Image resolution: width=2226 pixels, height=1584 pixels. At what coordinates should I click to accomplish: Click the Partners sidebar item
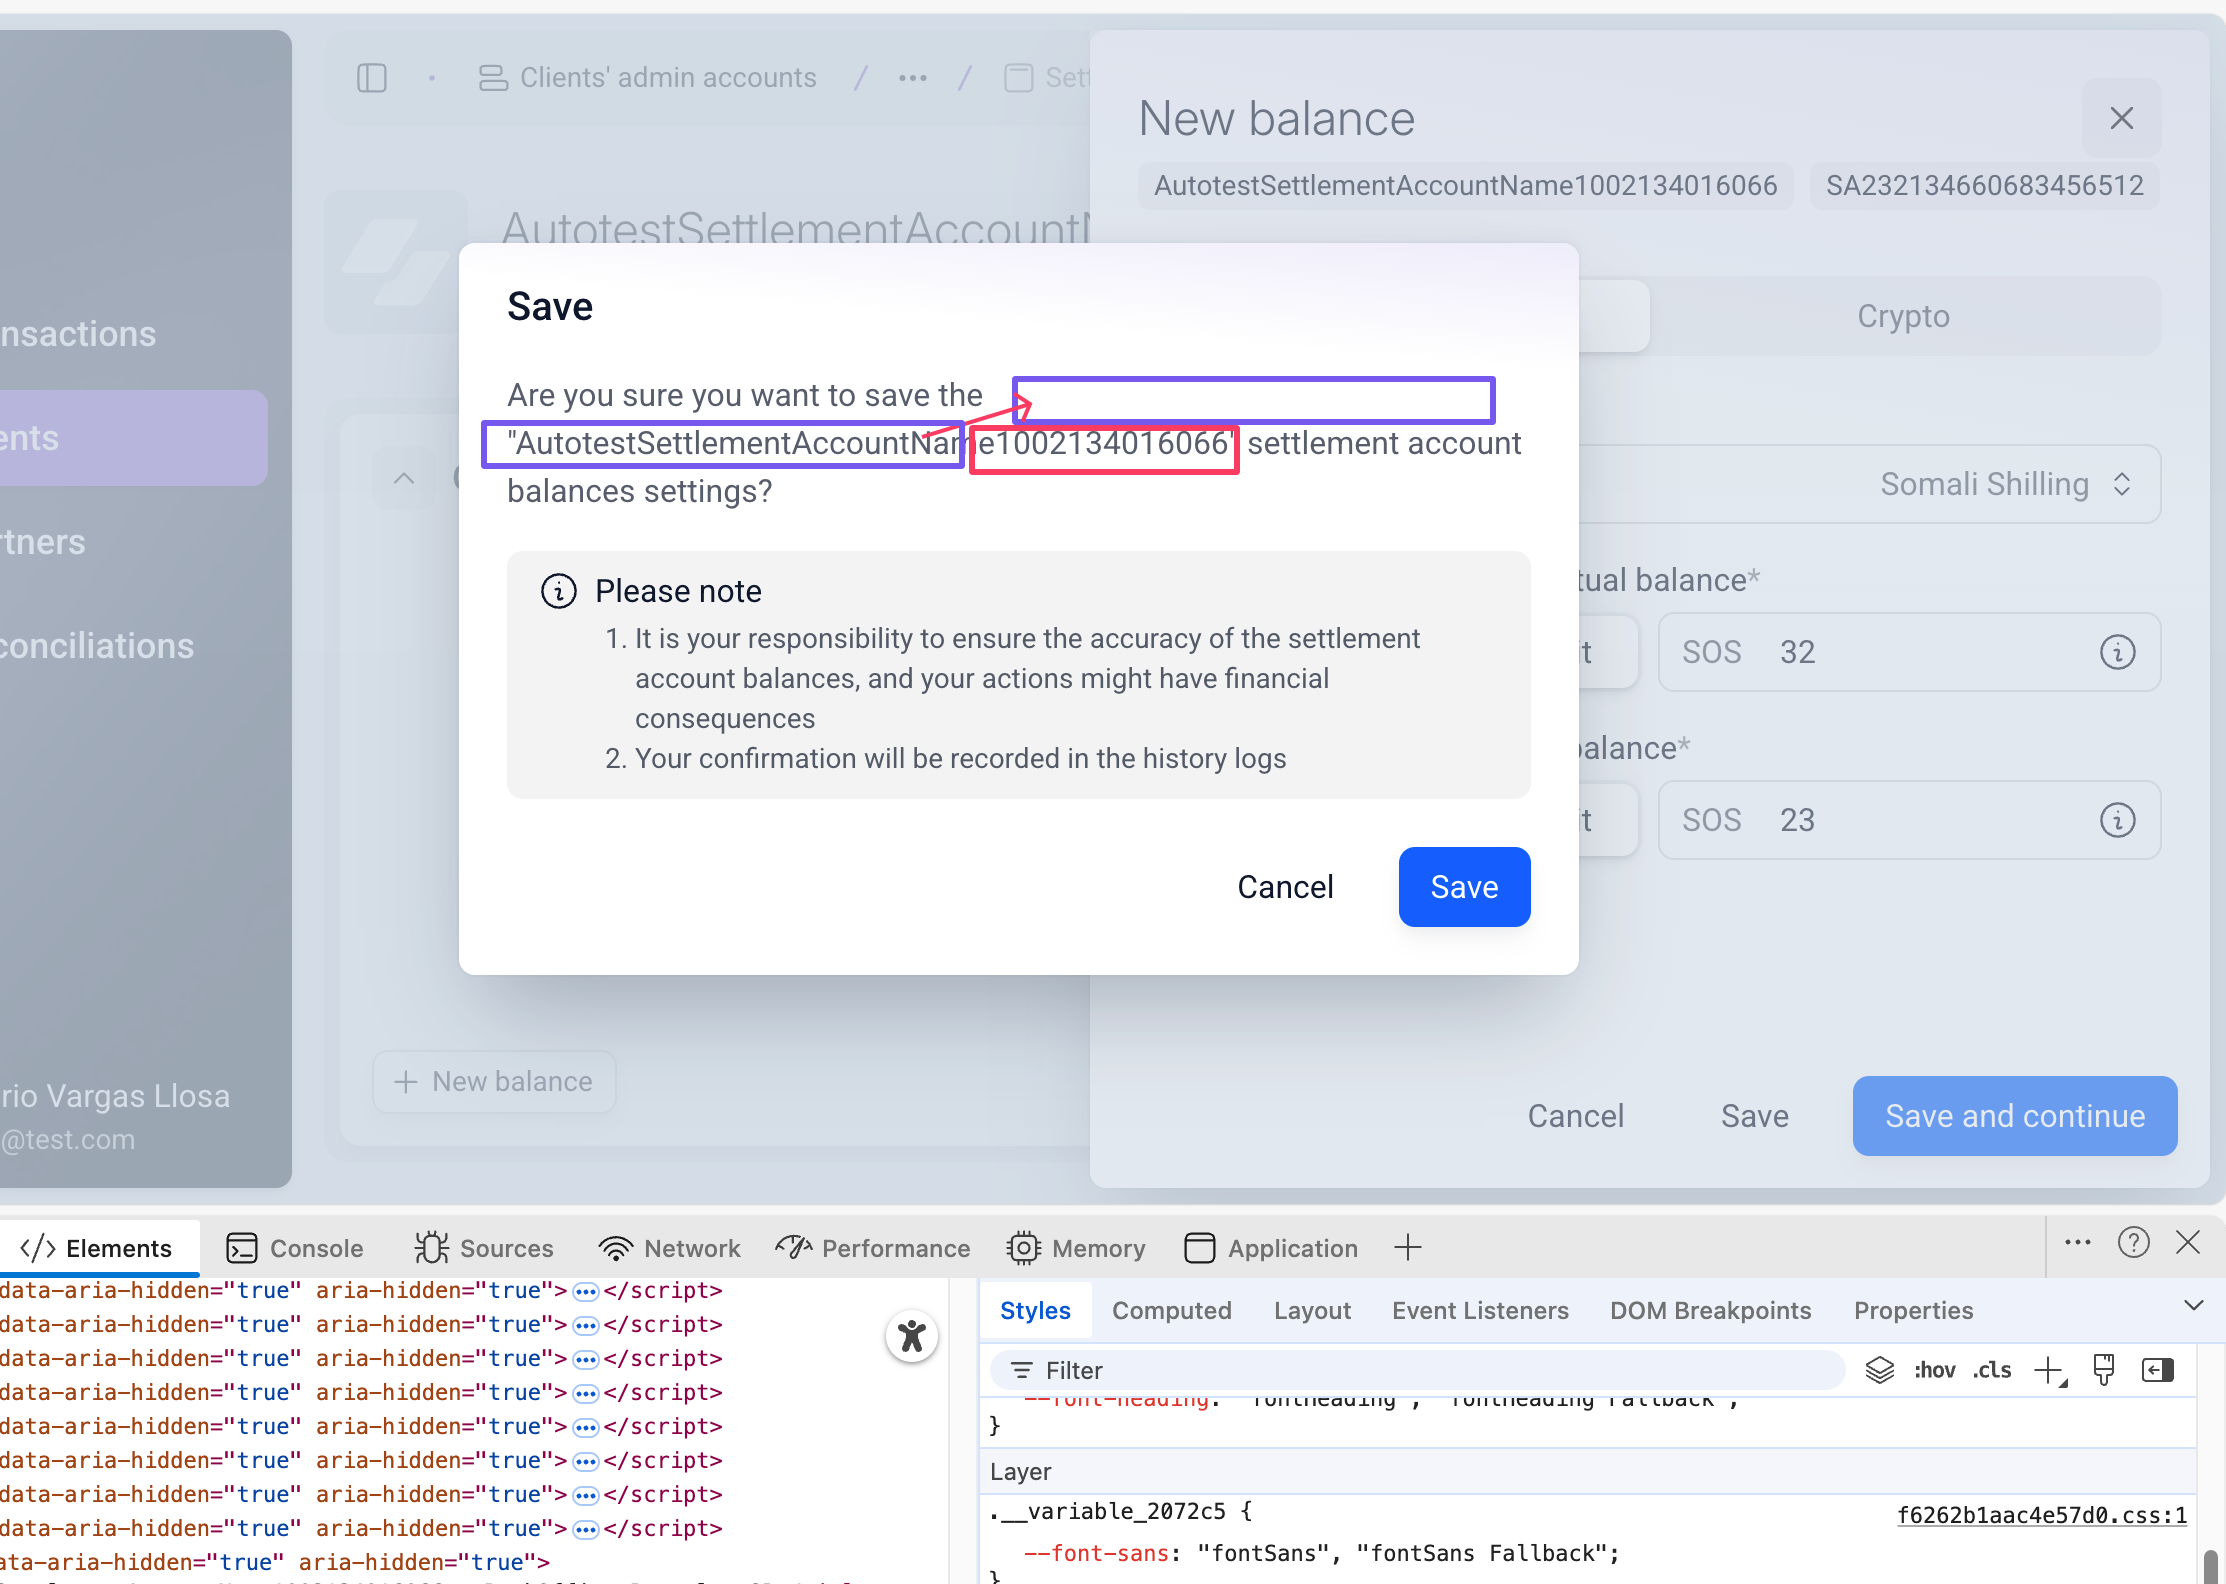(x=43, y=542)
